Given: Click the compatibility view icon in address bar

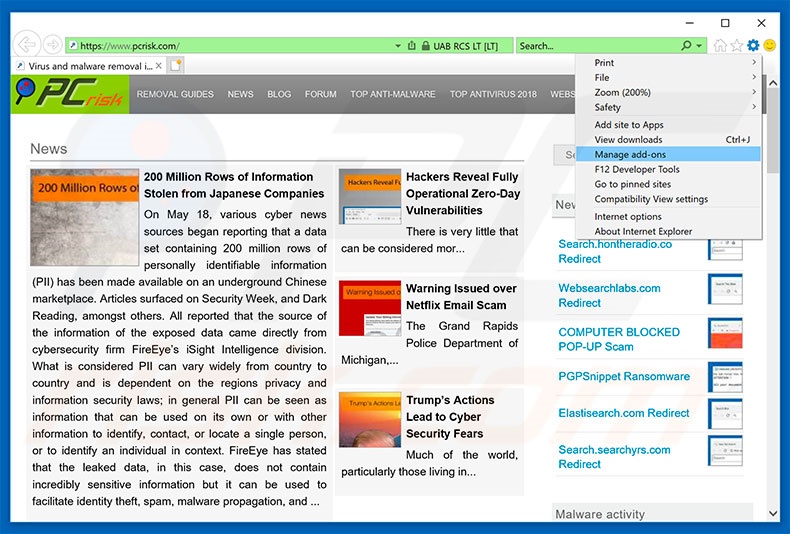Looking at the screenshot, I should [411, 46].
